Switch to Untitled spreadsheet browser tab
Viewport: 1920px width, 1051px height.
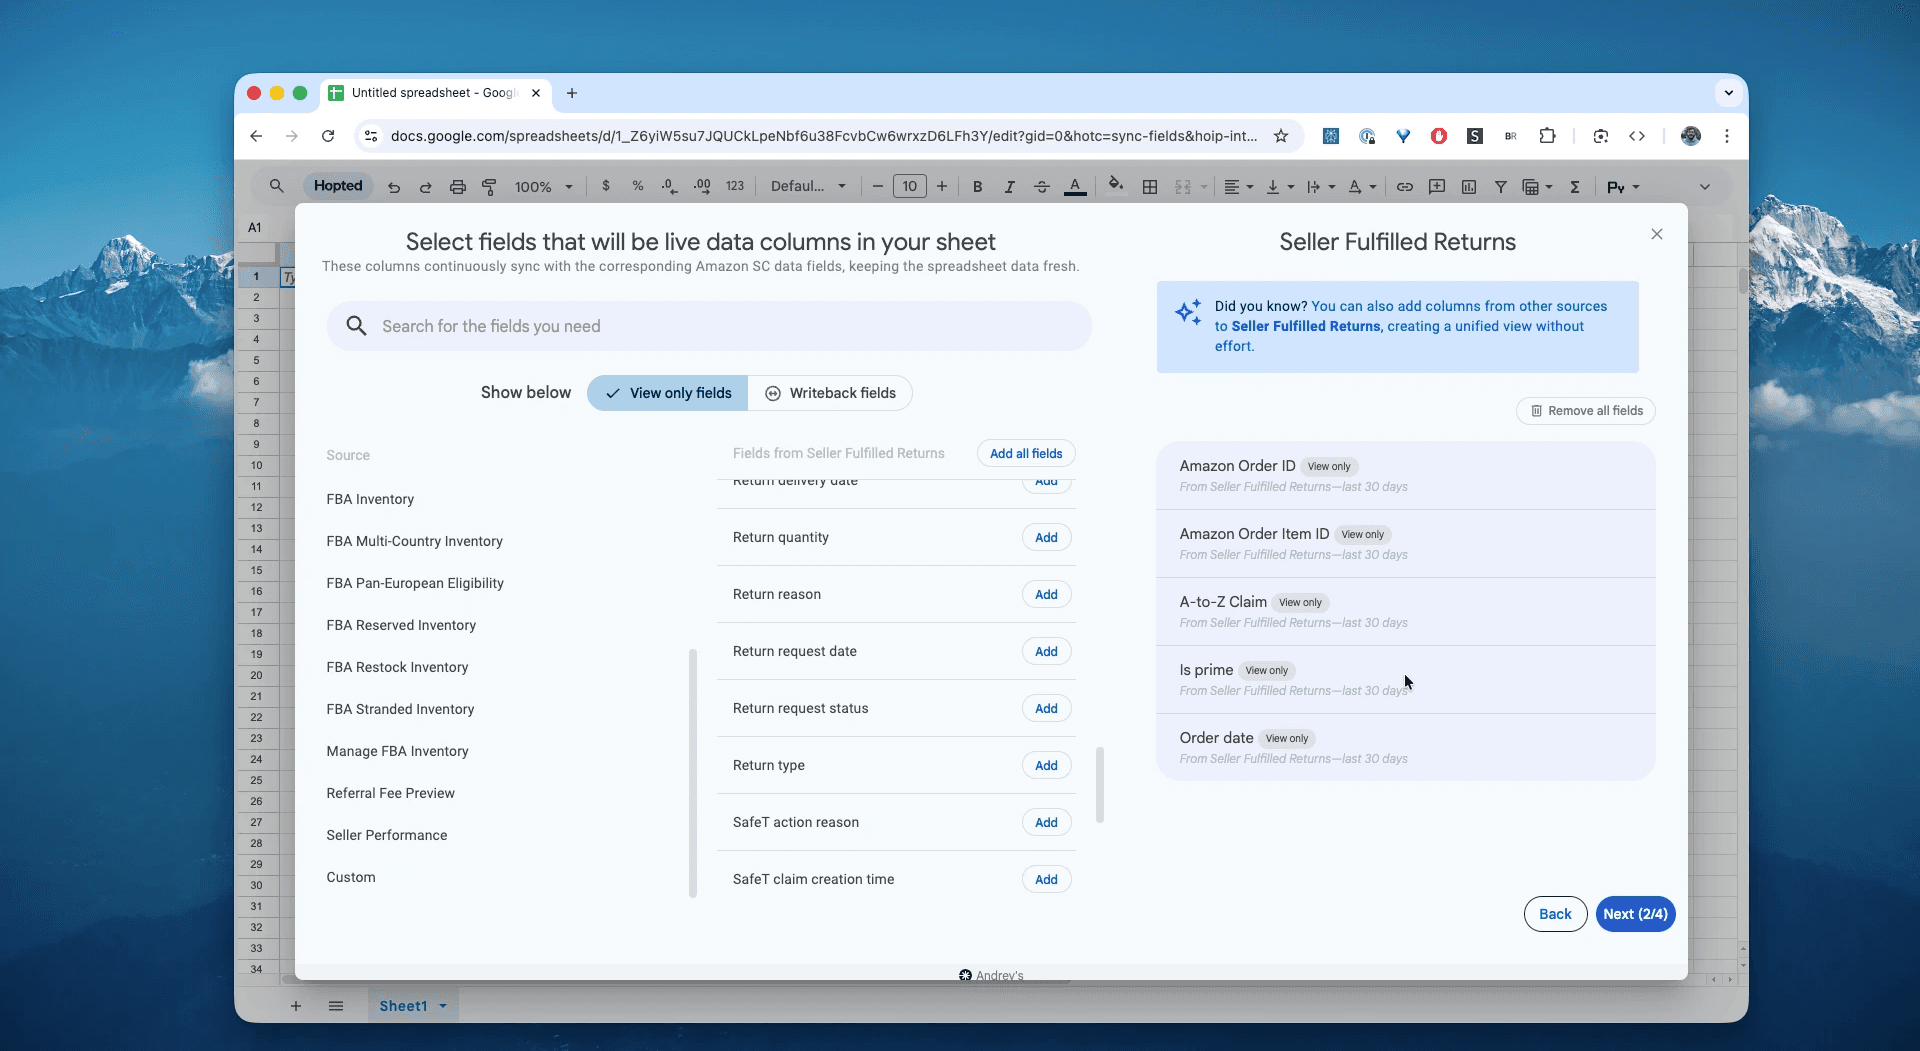[x=435, y=93]
